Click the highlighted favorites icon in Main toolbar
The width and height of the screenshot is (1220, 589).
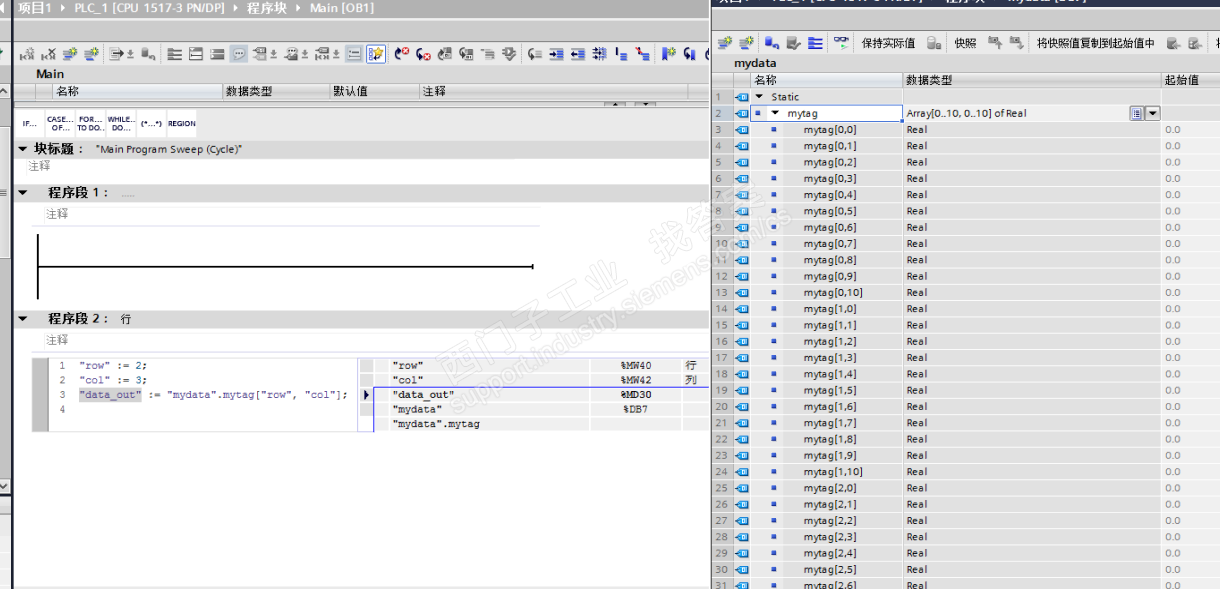376,54
